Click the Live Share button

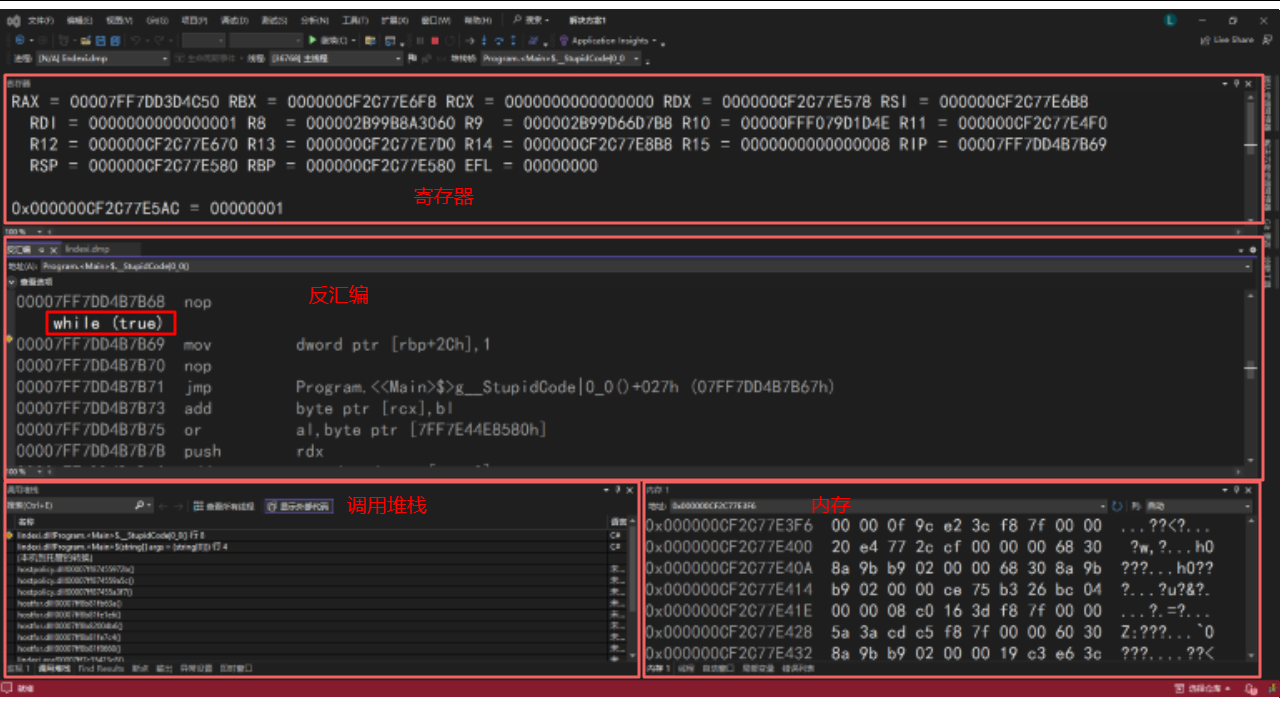tap(1227, 41)
